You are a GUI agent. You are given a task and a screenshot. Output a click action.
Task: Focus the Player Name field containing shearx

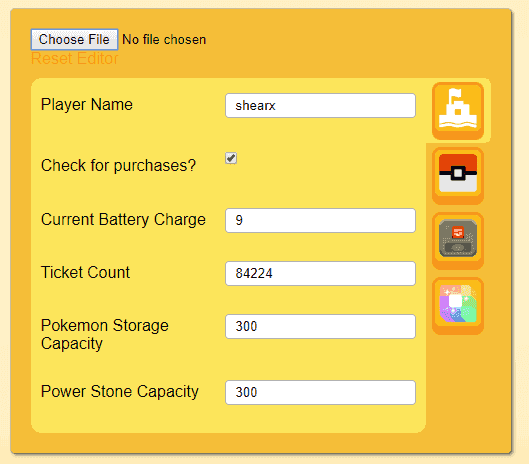(320, 106)
